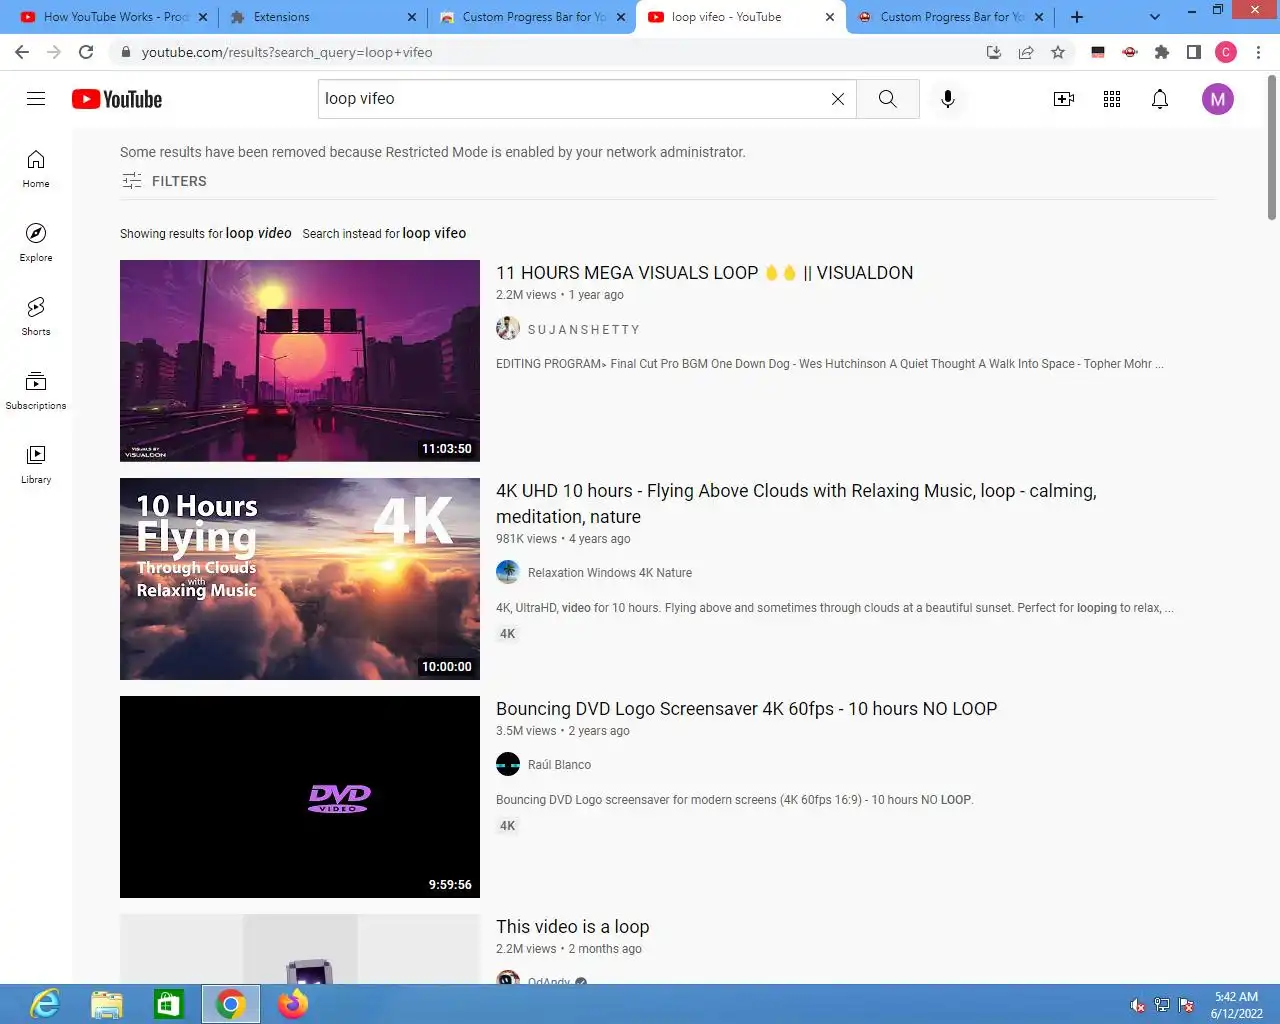
Task: Open the notifications bell
Action: (1160, 99)
